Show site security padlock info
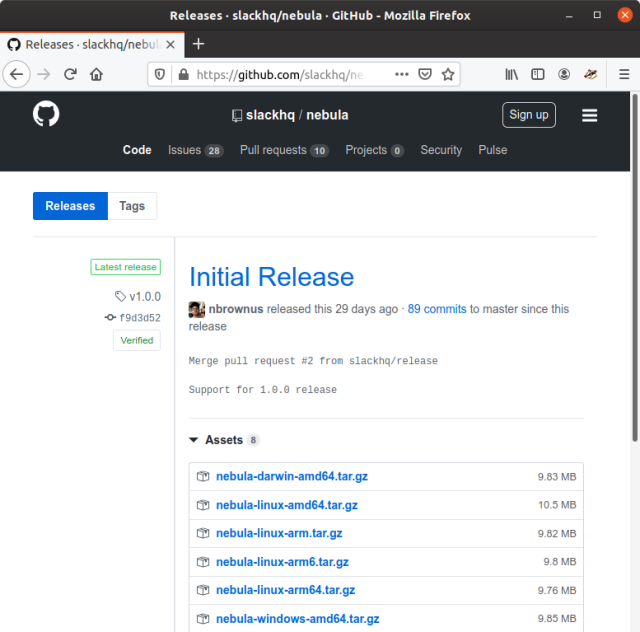This screenshot has width=640, height=632. point(184,74)
